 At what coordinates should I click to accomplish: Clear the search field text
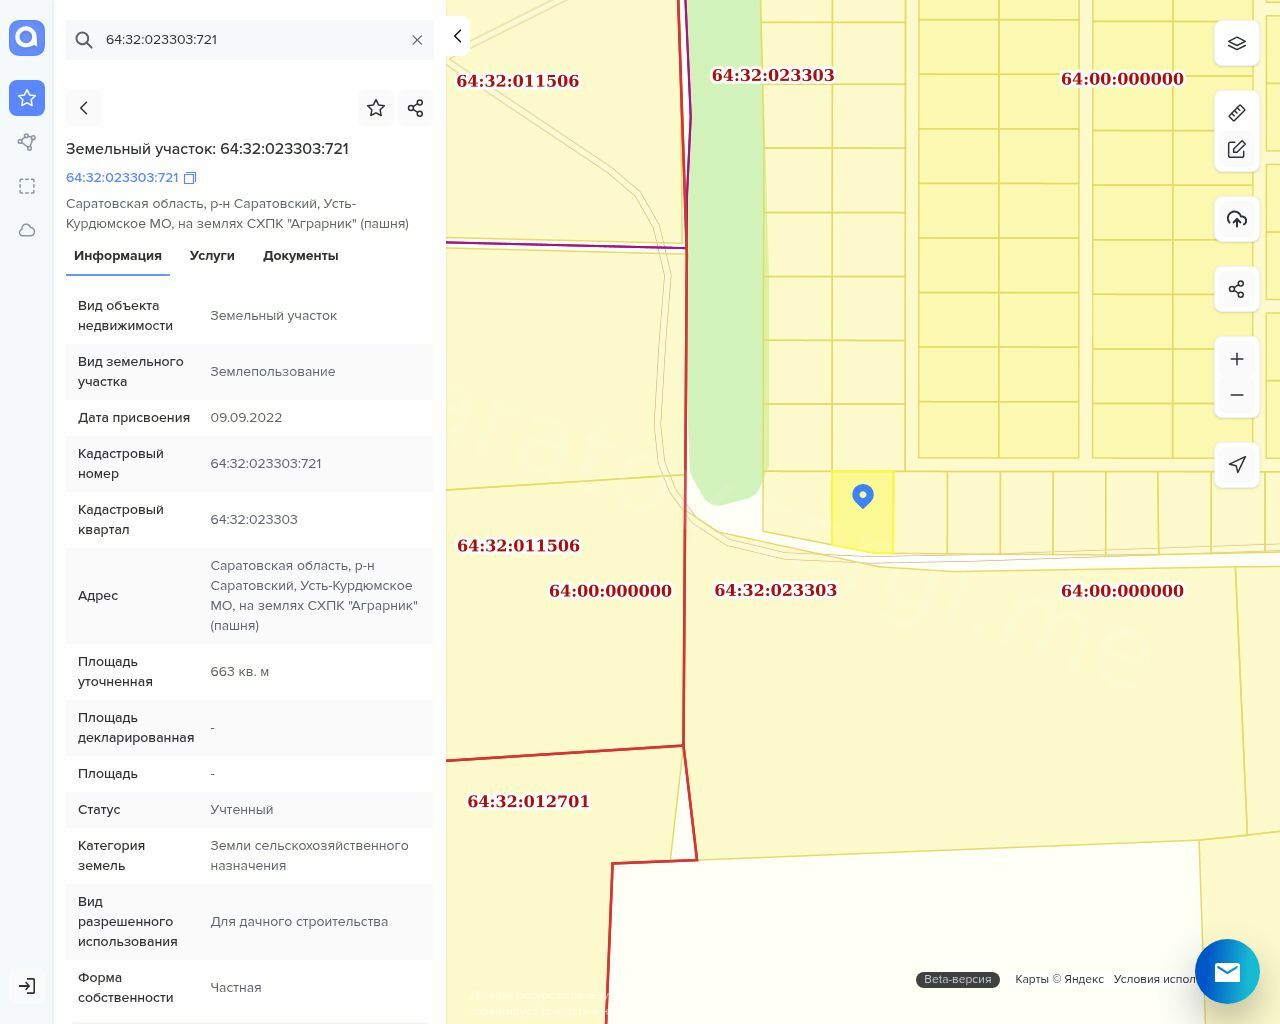pyautogui.click(x=417, y=40)
